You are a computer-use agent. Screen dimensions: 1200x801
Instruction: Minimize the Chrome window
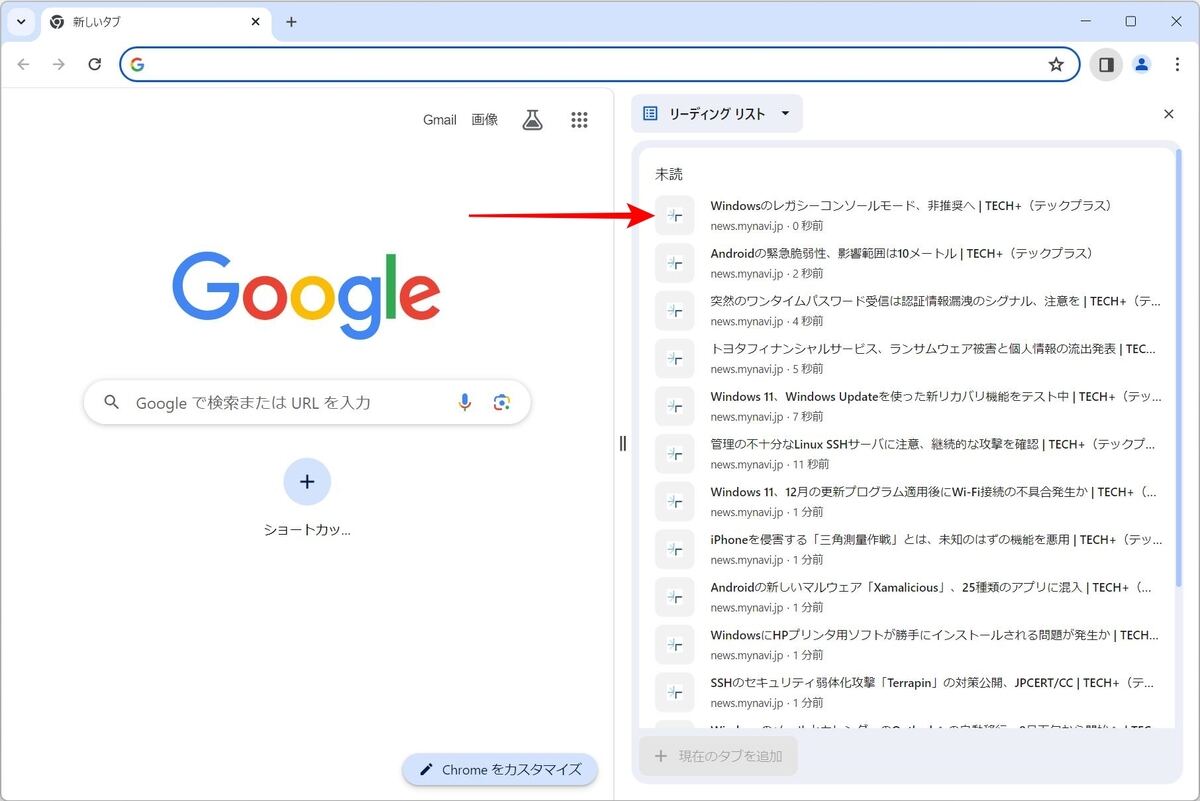pos(1086,21)
